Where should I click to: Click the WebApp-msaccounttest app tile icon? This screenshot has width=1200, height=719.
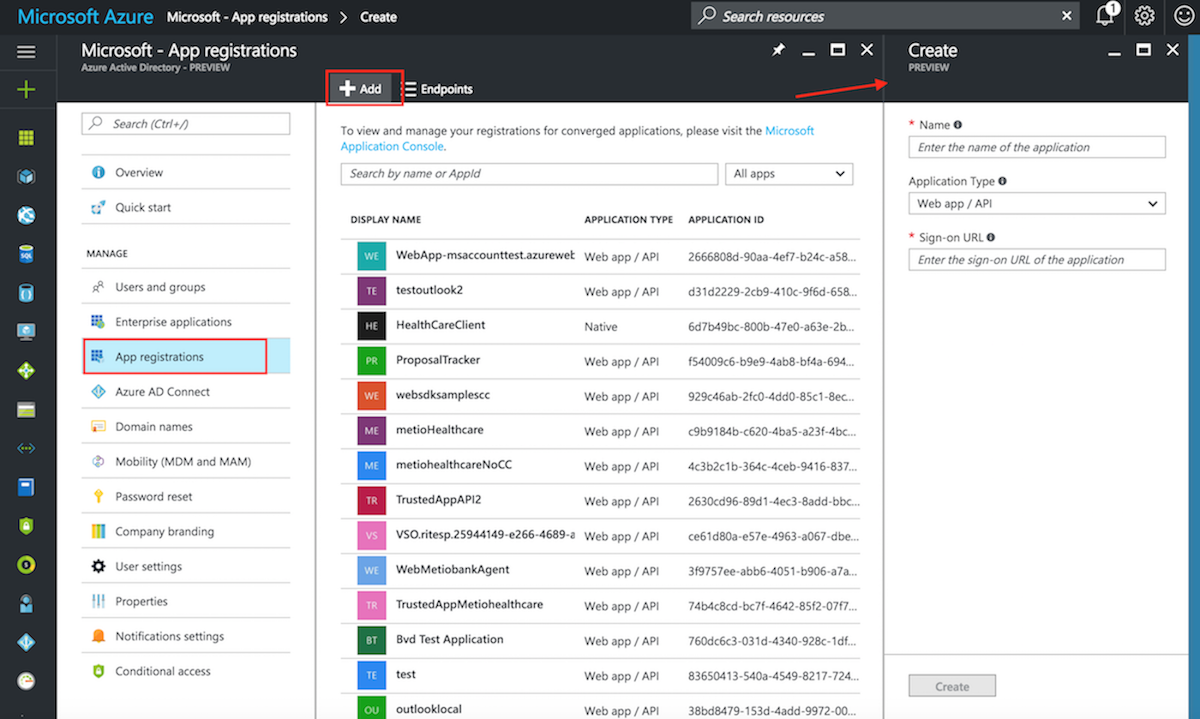(x=371, y=255)
